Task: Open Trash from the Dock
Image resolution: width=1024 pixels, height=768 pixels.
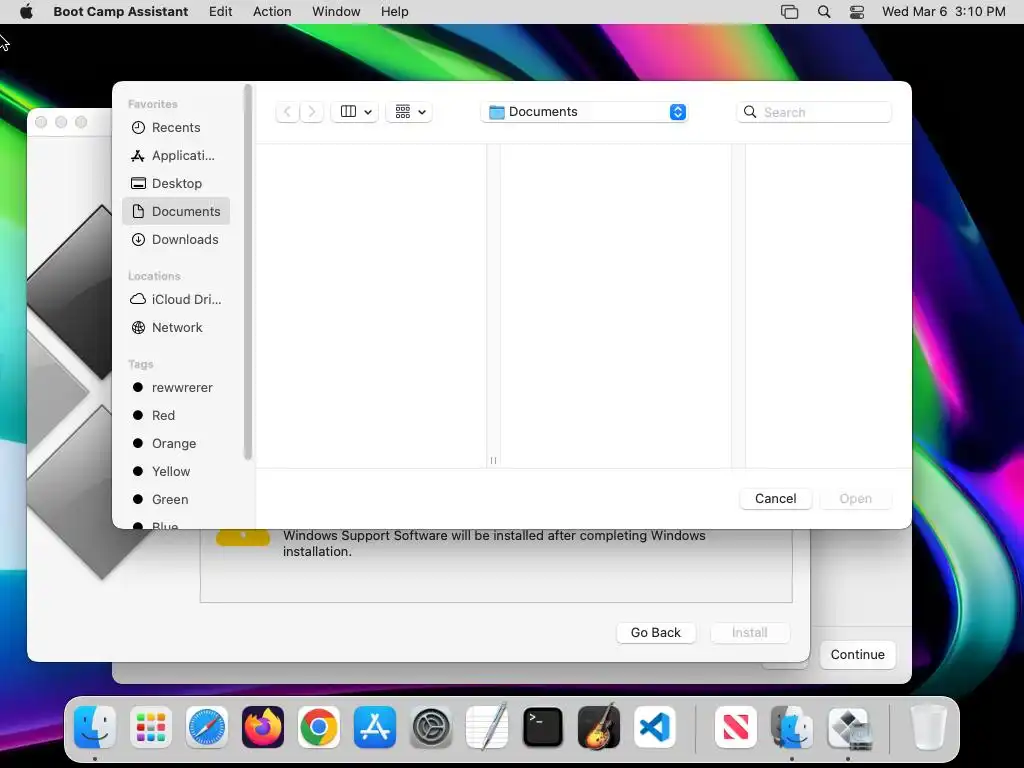Action: [928, 727]
